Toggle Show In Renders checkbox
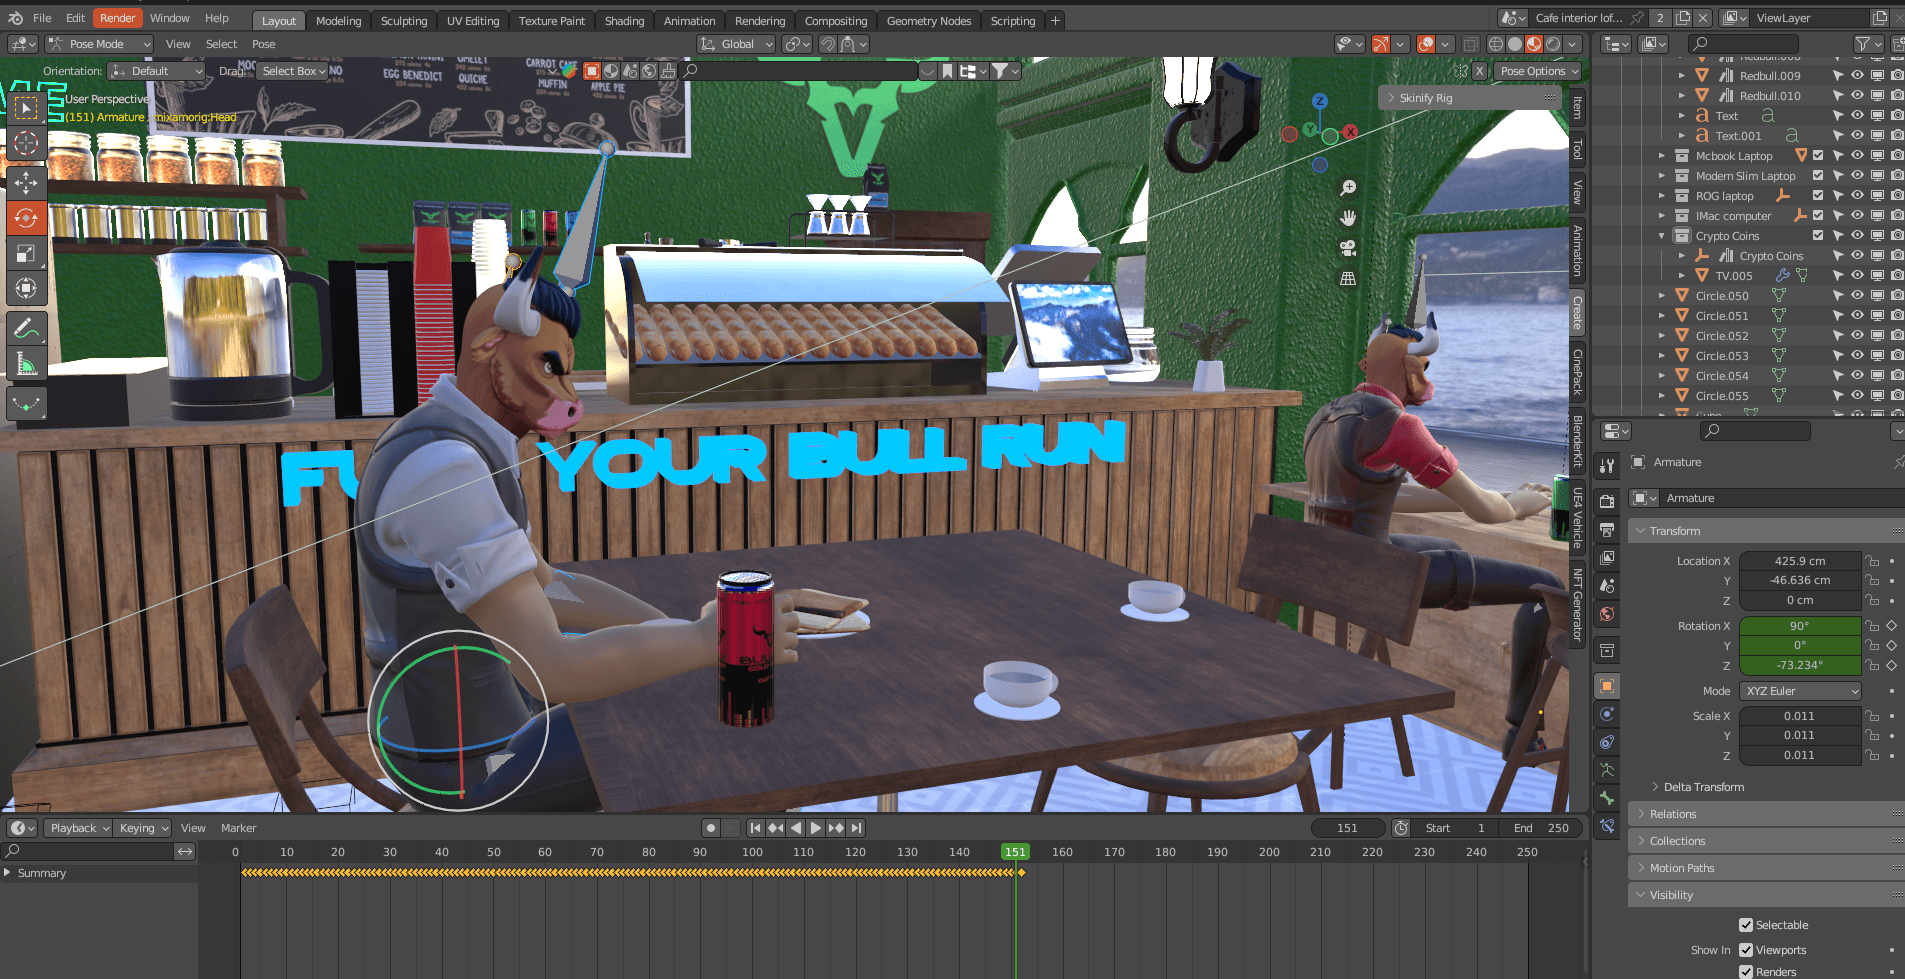Viewport: 1905px width, 979px height. click(1746, 972)
